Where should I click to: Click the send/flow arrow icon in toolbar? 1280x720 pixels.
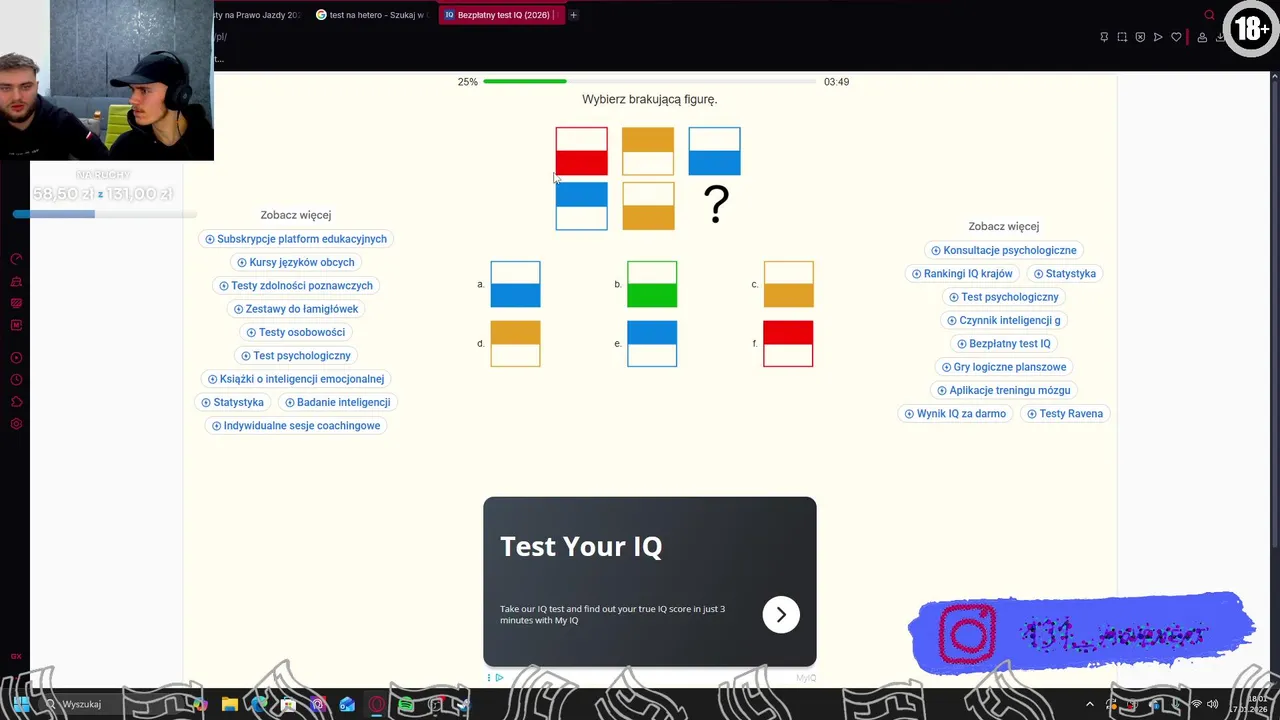[1158, 37]
